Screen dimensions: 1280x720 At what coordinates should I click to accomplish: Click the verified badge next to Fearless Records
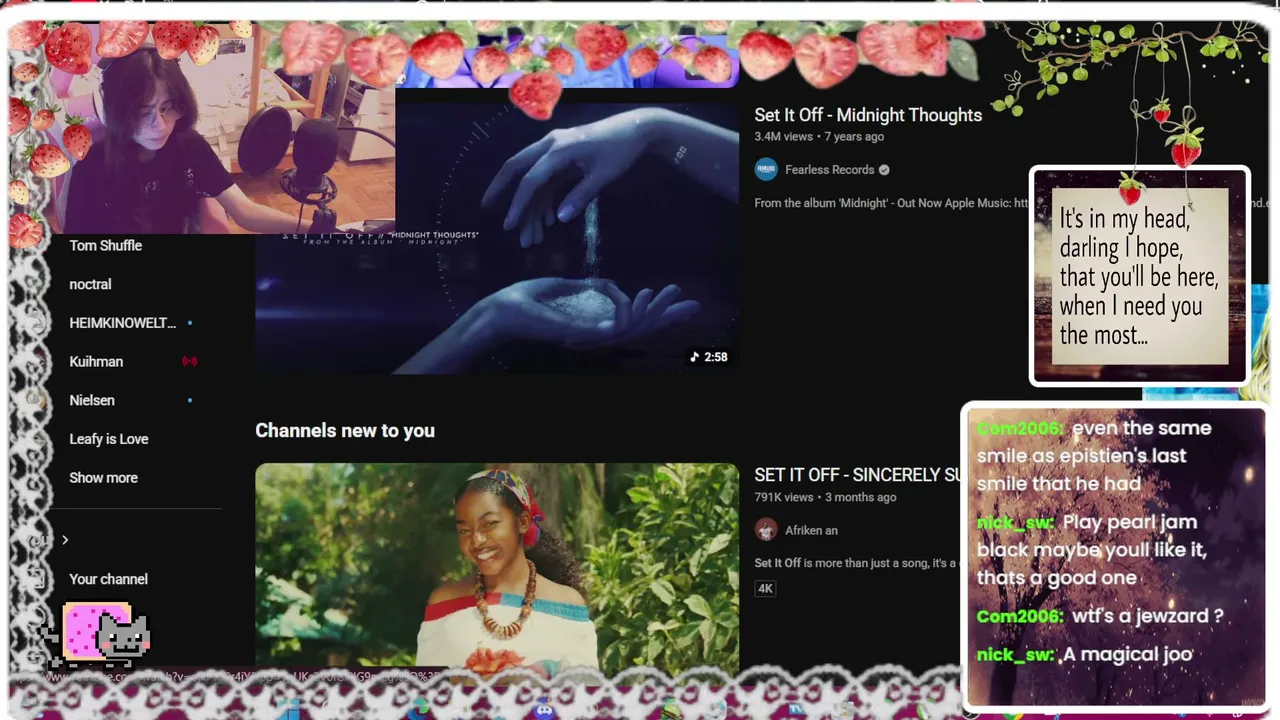[x=884, y=170]
